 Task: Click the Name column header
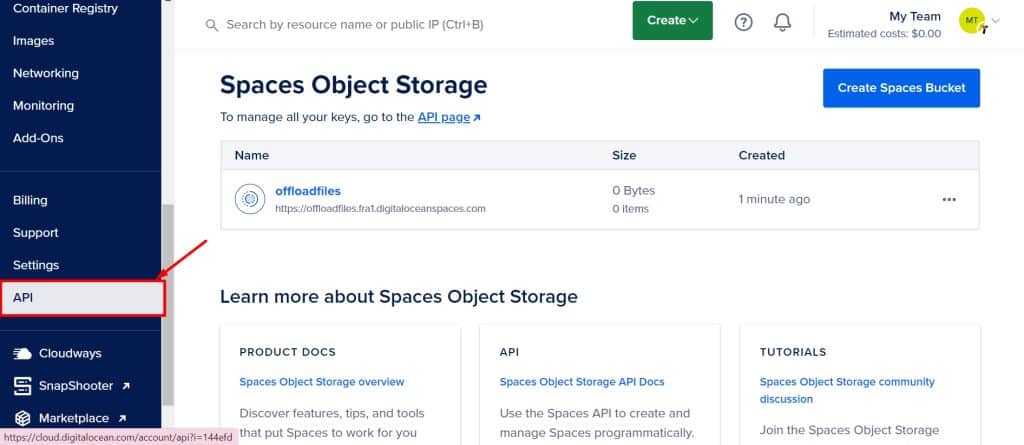[x=252, y=156]
